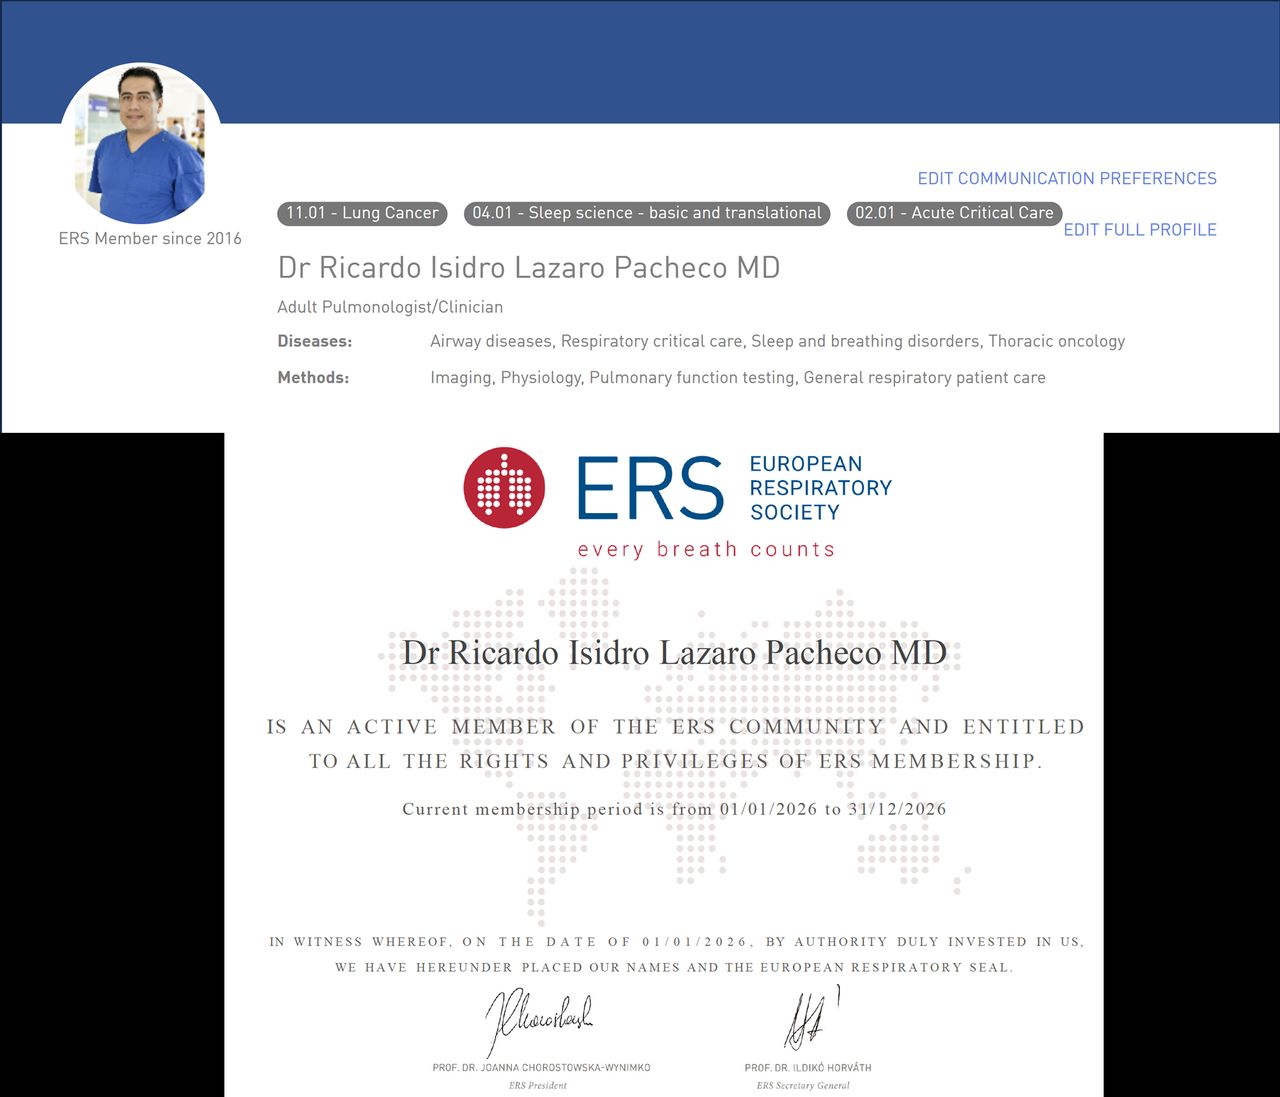Click 'WE HAVE HEREUNDER PLACED OUR NAMES' line
This screenshot has width=1280, height=1097.
675,968
